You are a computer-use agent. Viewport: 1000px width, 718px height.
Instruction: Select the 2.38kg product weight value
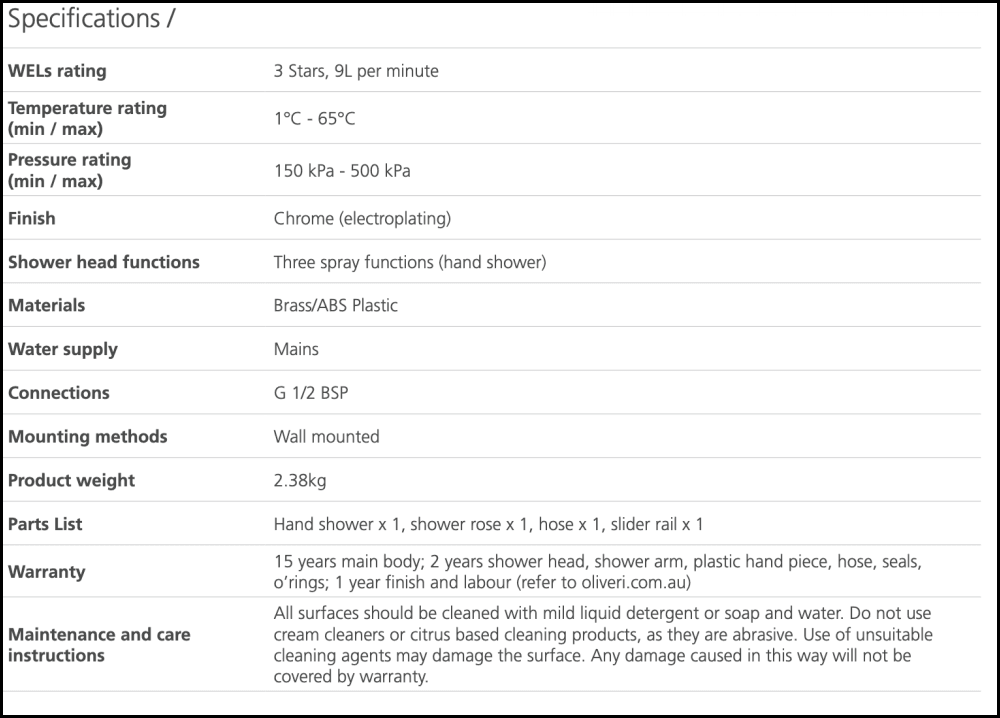click(300, 481)
